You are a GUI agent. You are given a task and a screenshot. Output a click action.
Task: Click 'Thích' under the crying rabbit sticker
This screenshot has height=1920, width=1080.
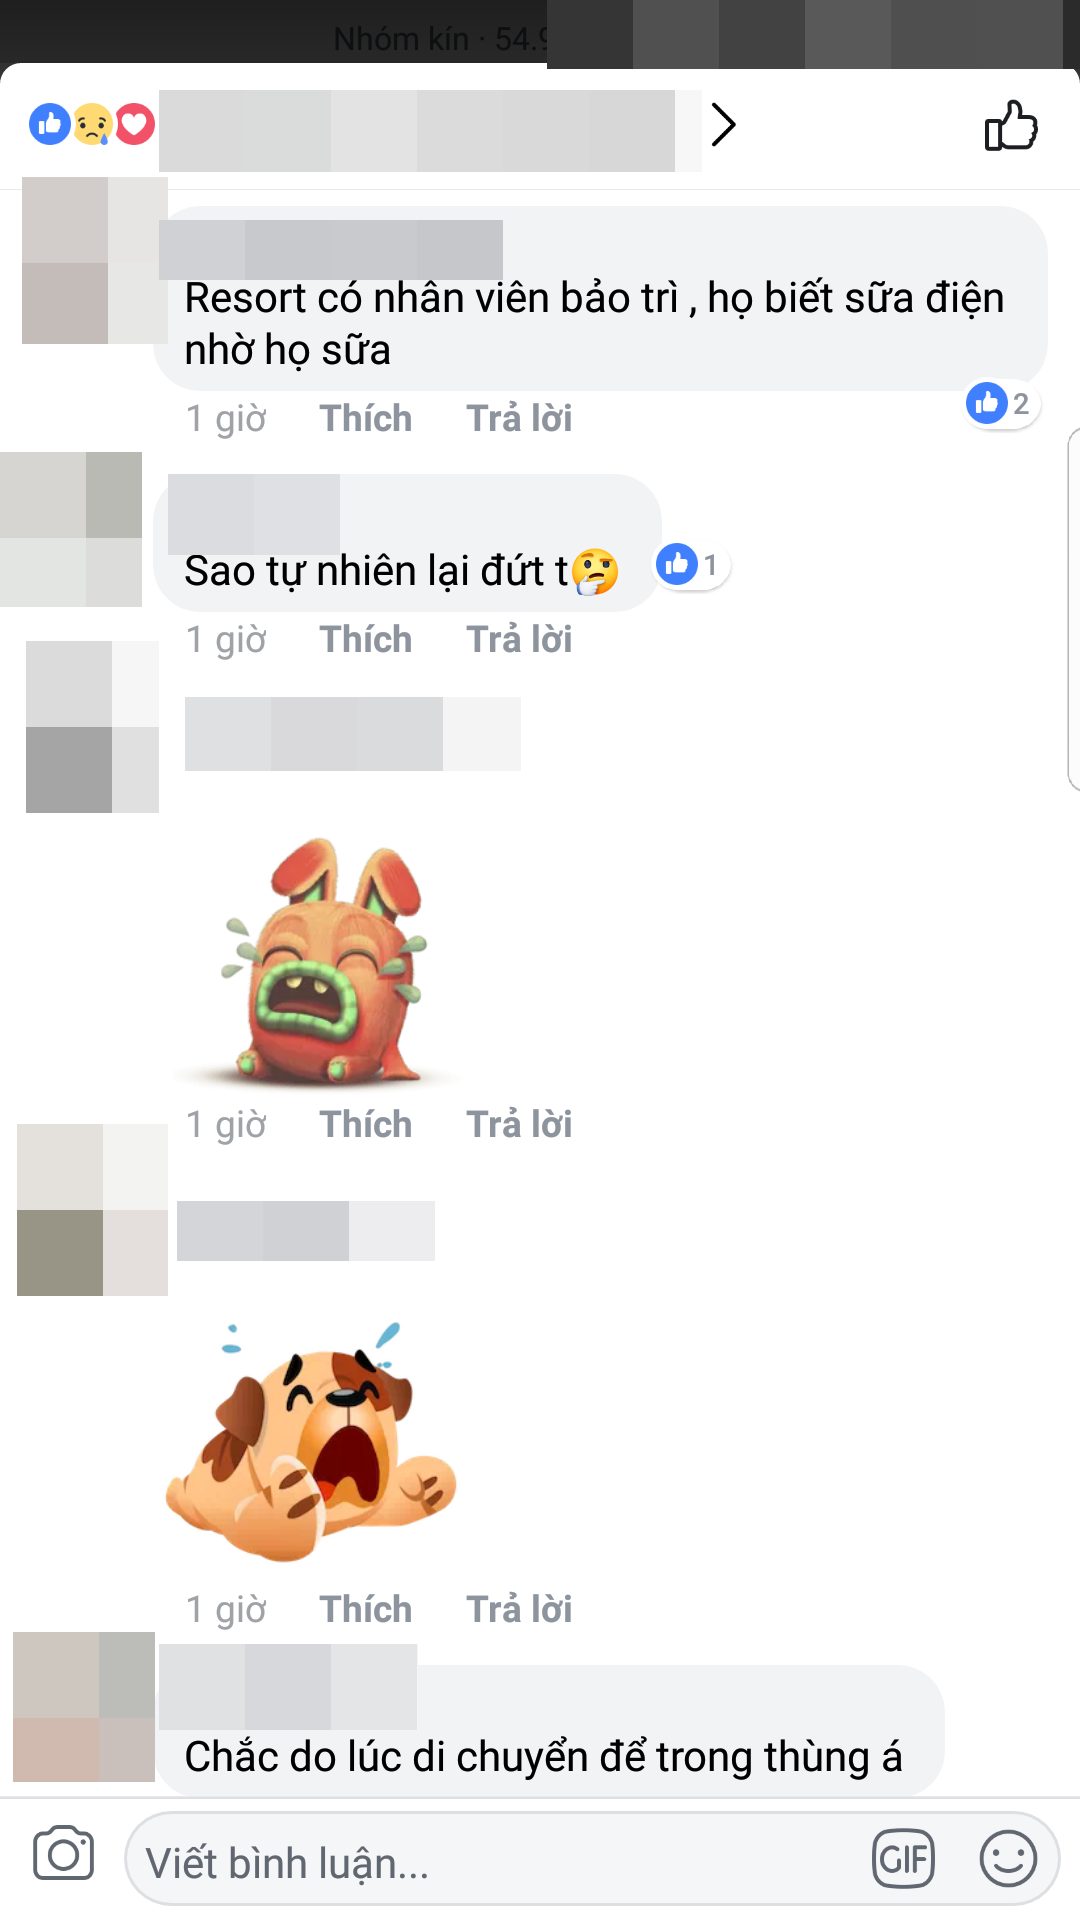tap(366, 1124)
